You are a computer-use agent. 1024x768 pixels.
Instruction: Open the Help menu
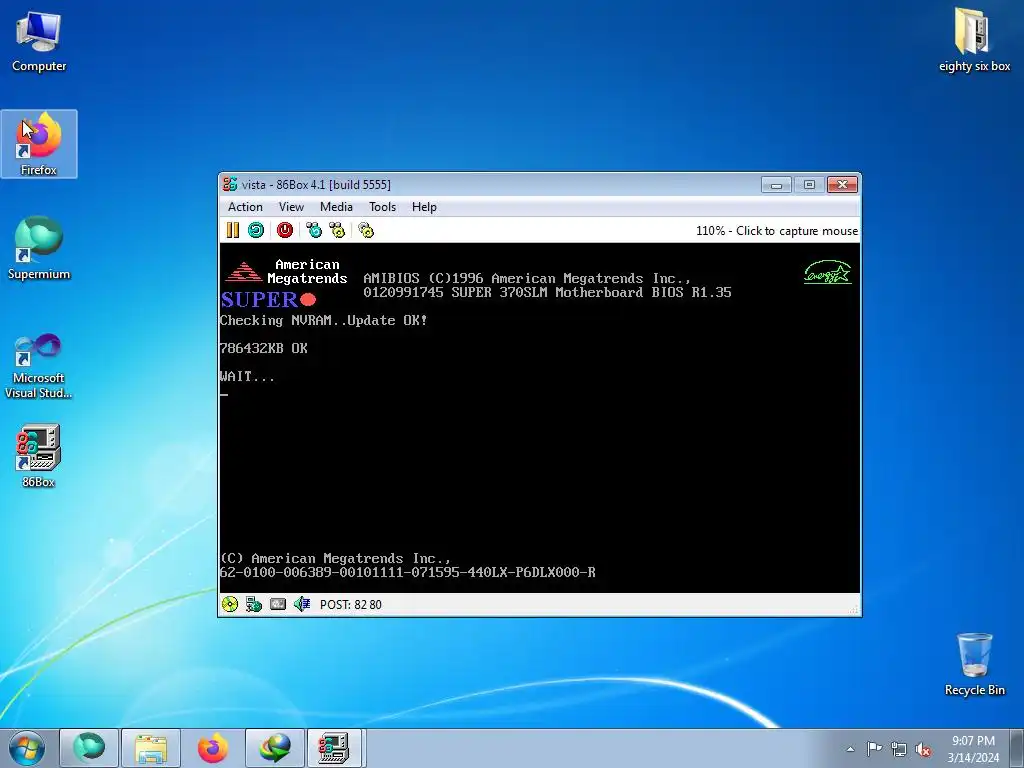(x=424, y=206)
